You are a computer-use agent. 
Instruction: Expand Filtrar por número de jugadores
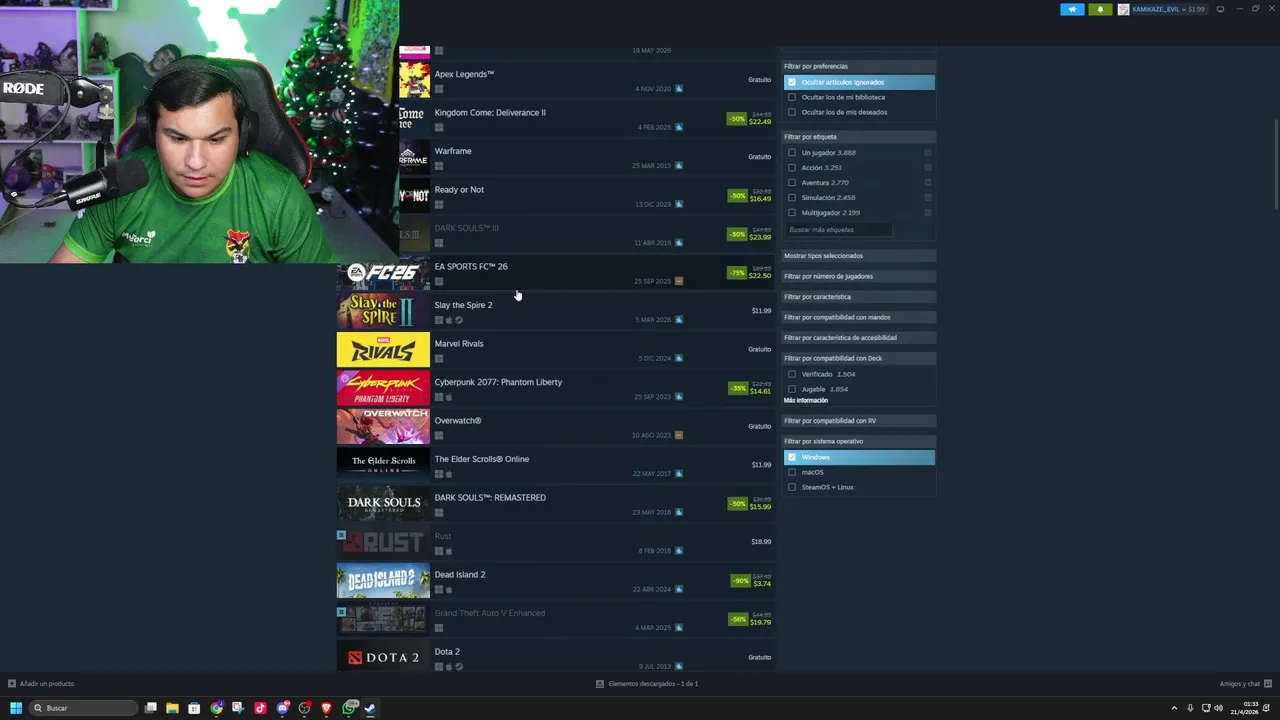click(x=859, y=276)
